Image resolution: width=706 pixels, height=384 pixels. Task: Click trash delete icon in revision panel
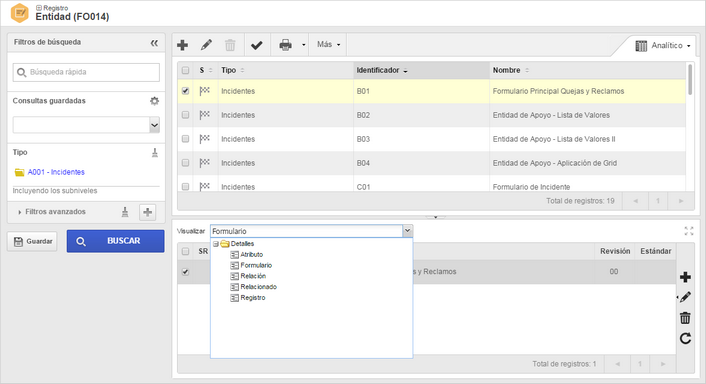click(685, 318)
